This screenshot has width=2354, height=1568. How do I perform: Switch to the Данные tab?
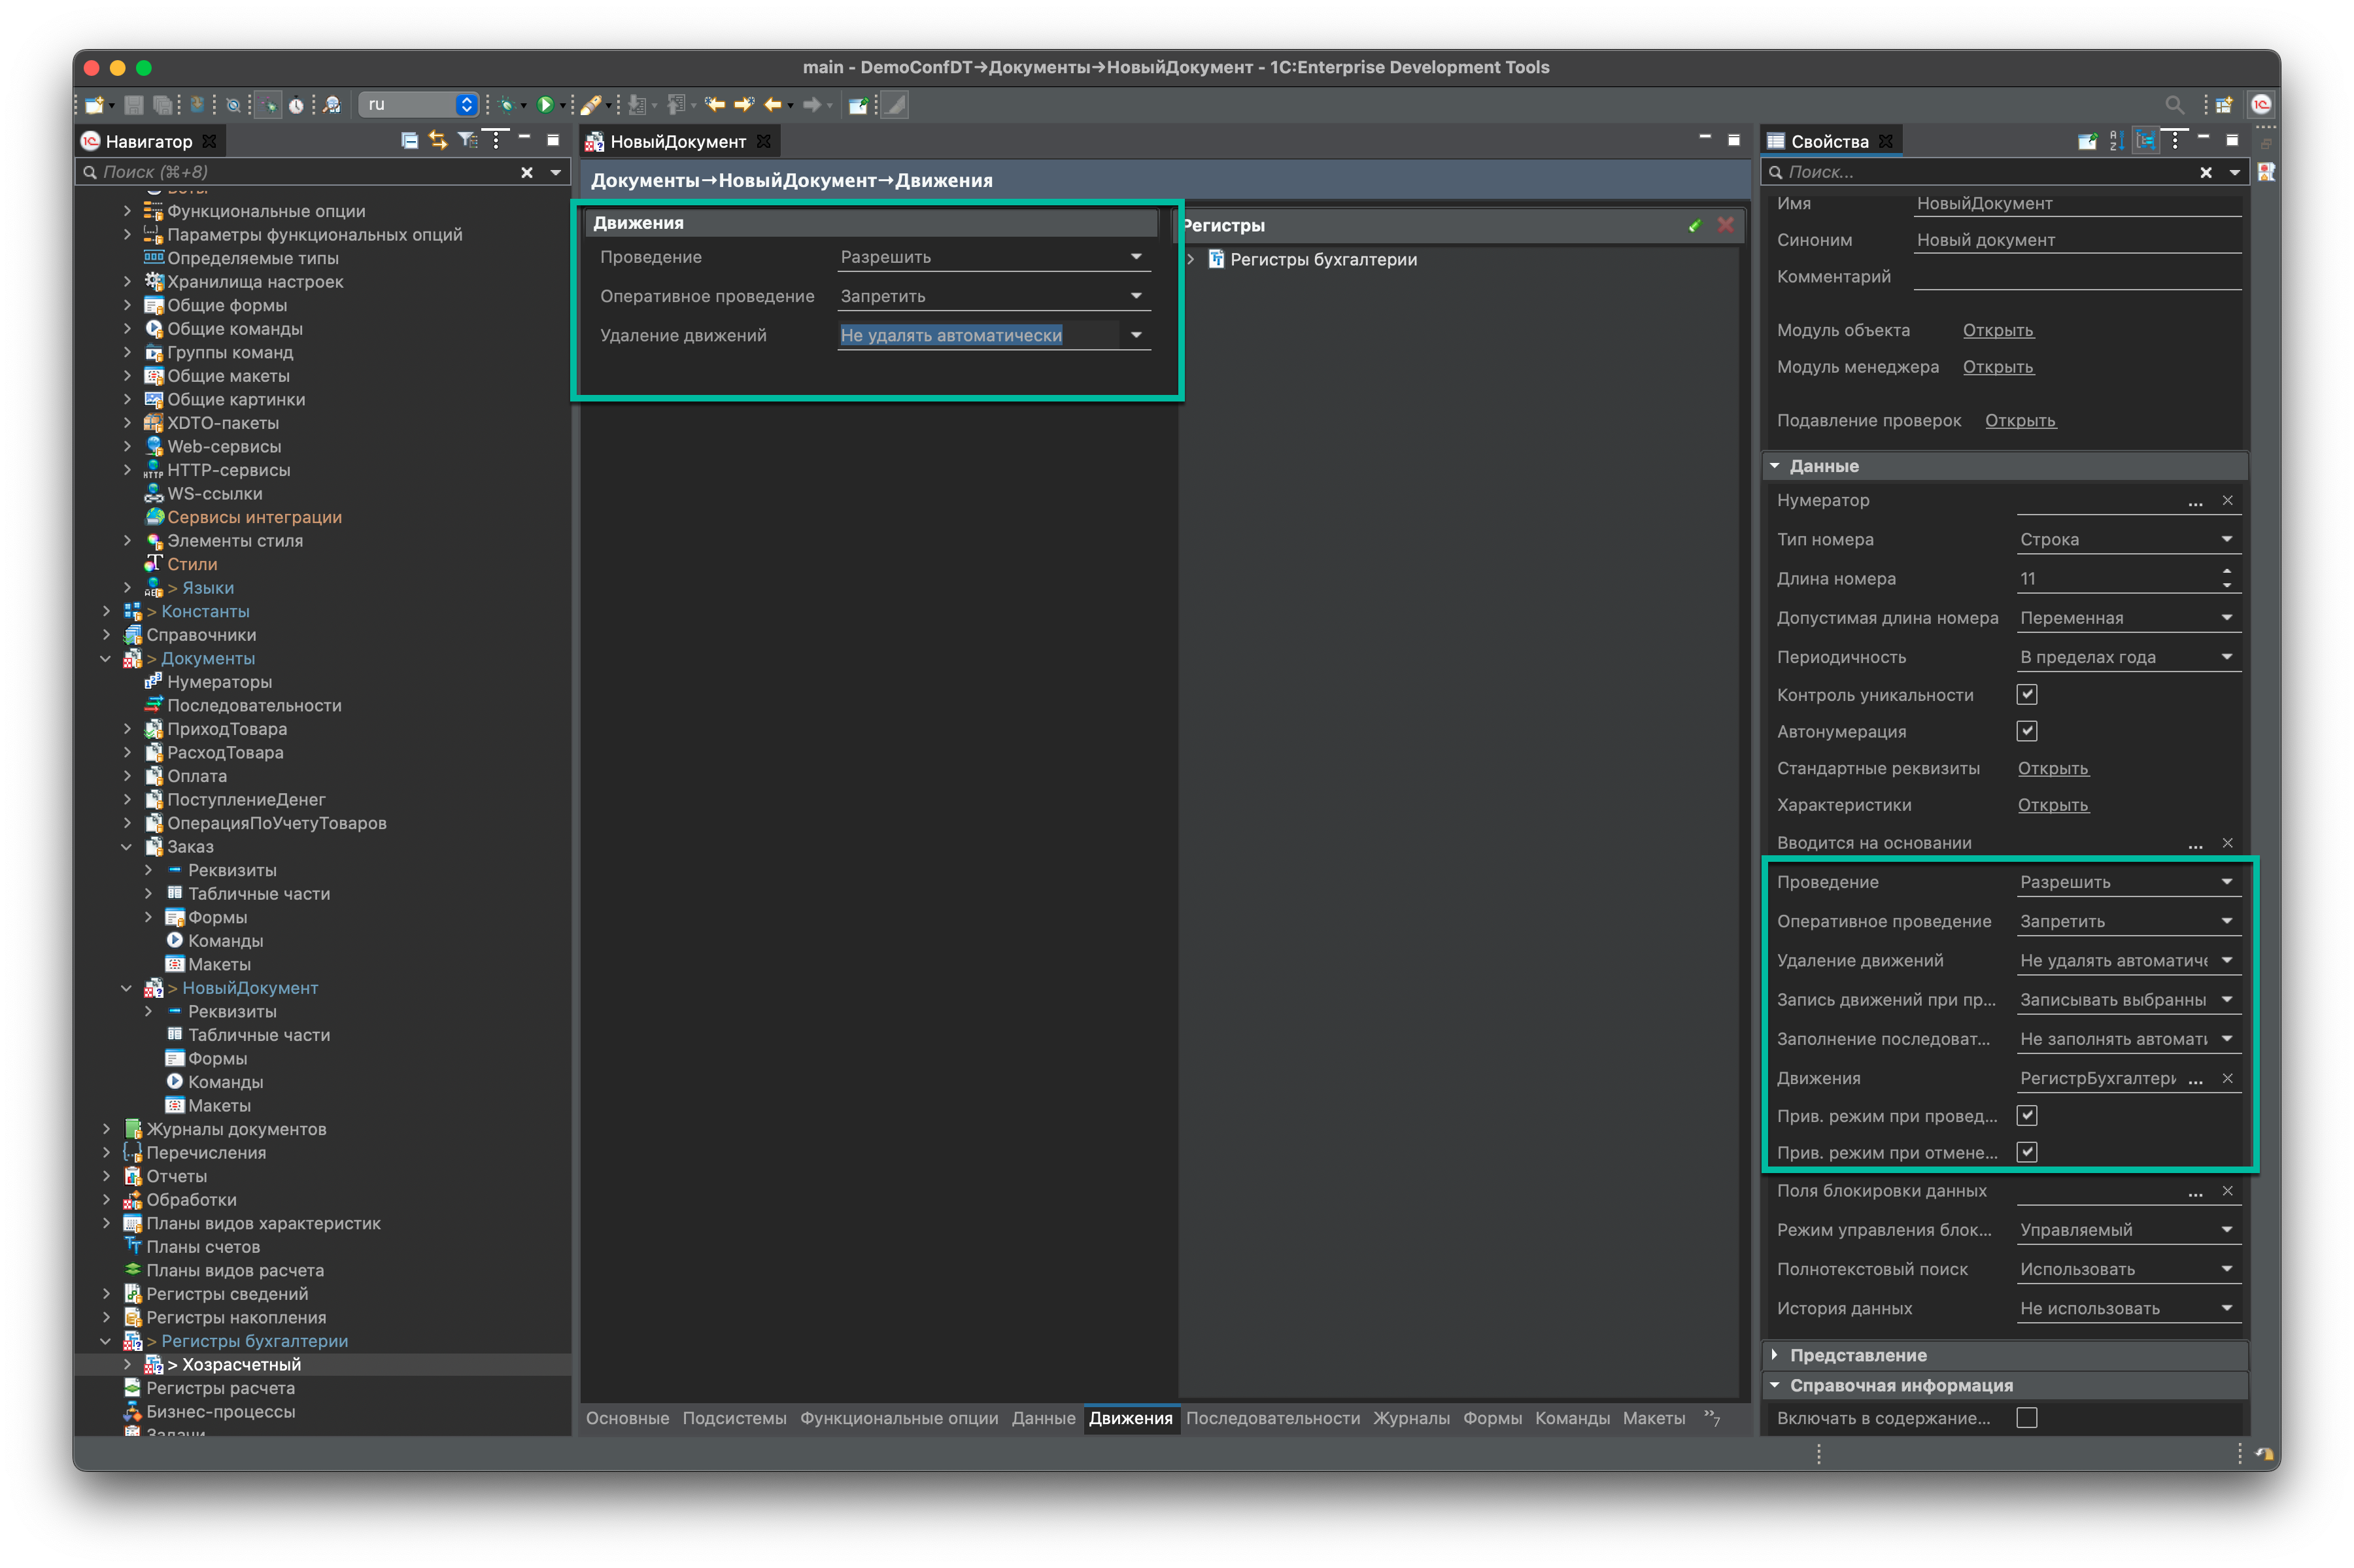point(1043,1417)
